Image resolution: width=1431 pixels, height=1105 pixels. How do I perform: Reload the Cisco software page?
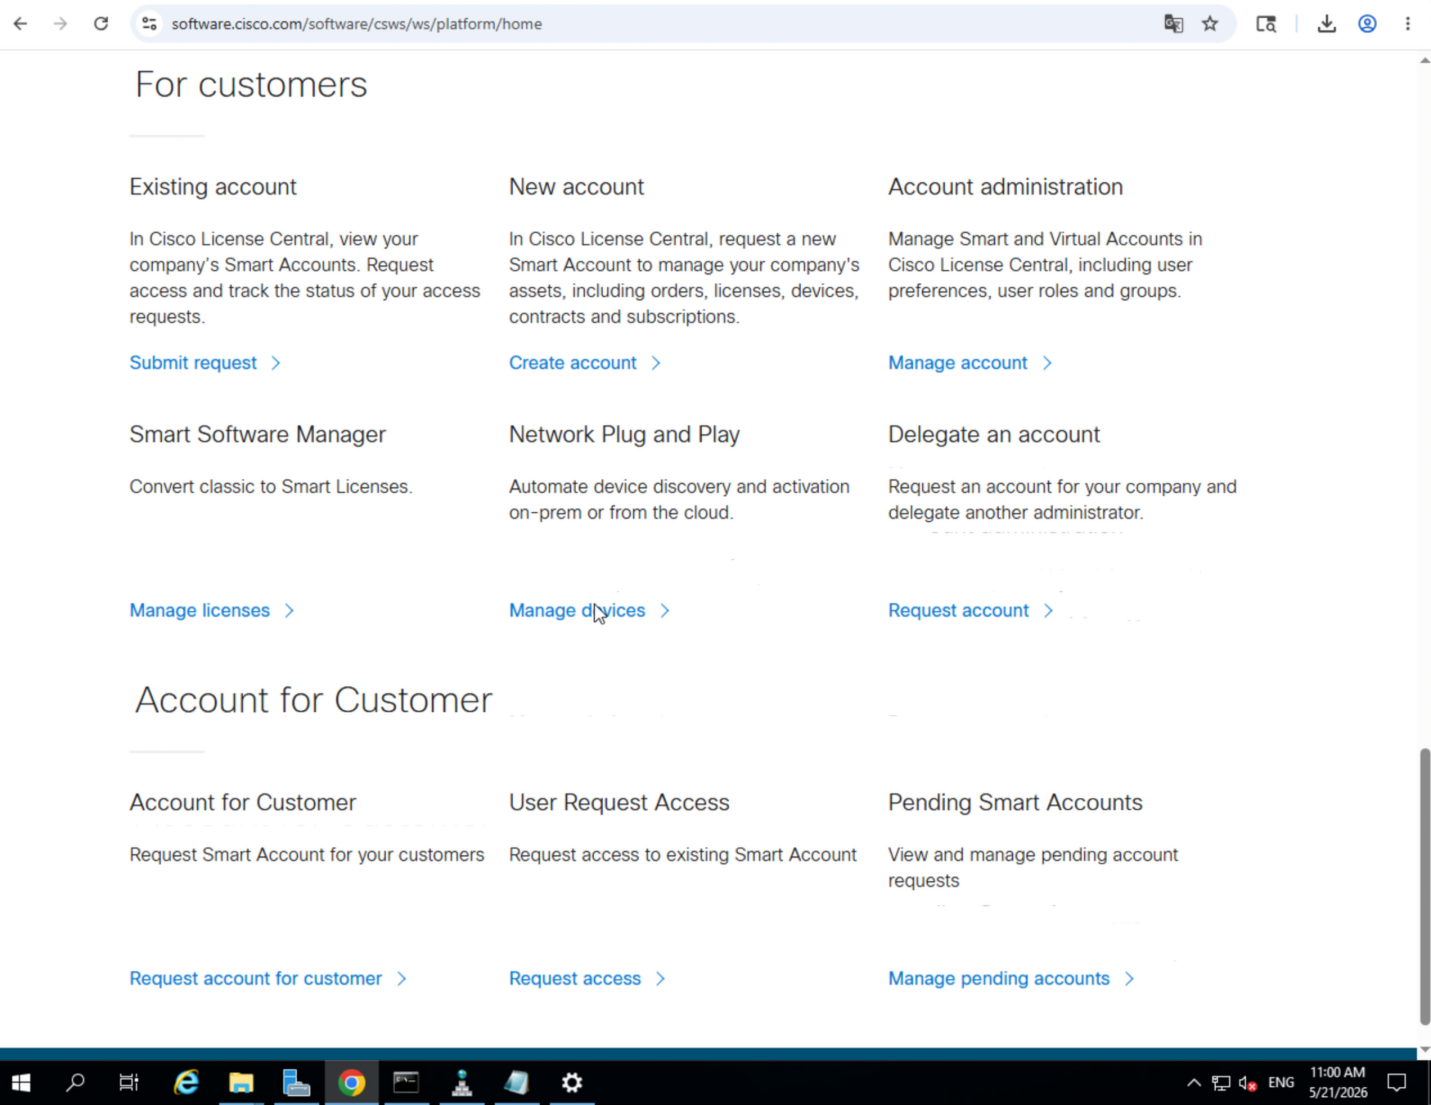point(101,24)
